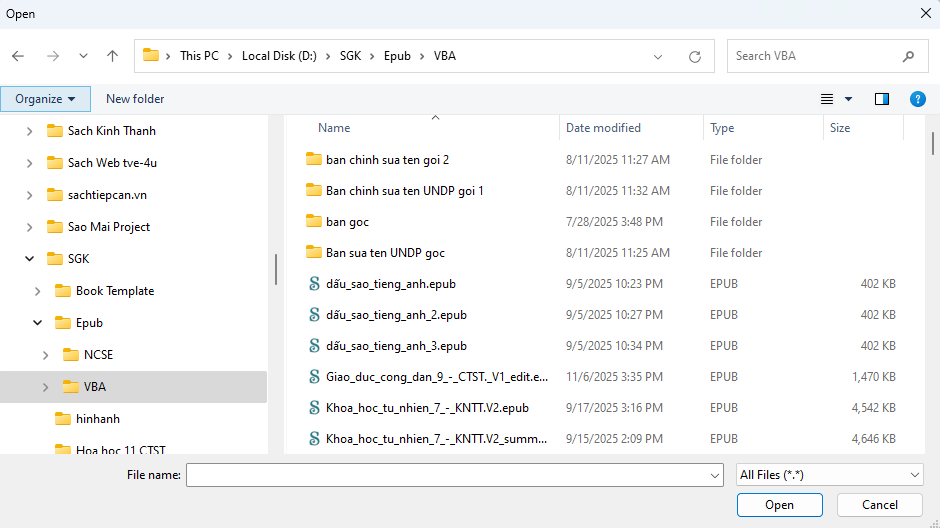Viewport: 940px width, 528px height.
Task: Expand the Sao Mai Project folder
Action: click(29, 227)
